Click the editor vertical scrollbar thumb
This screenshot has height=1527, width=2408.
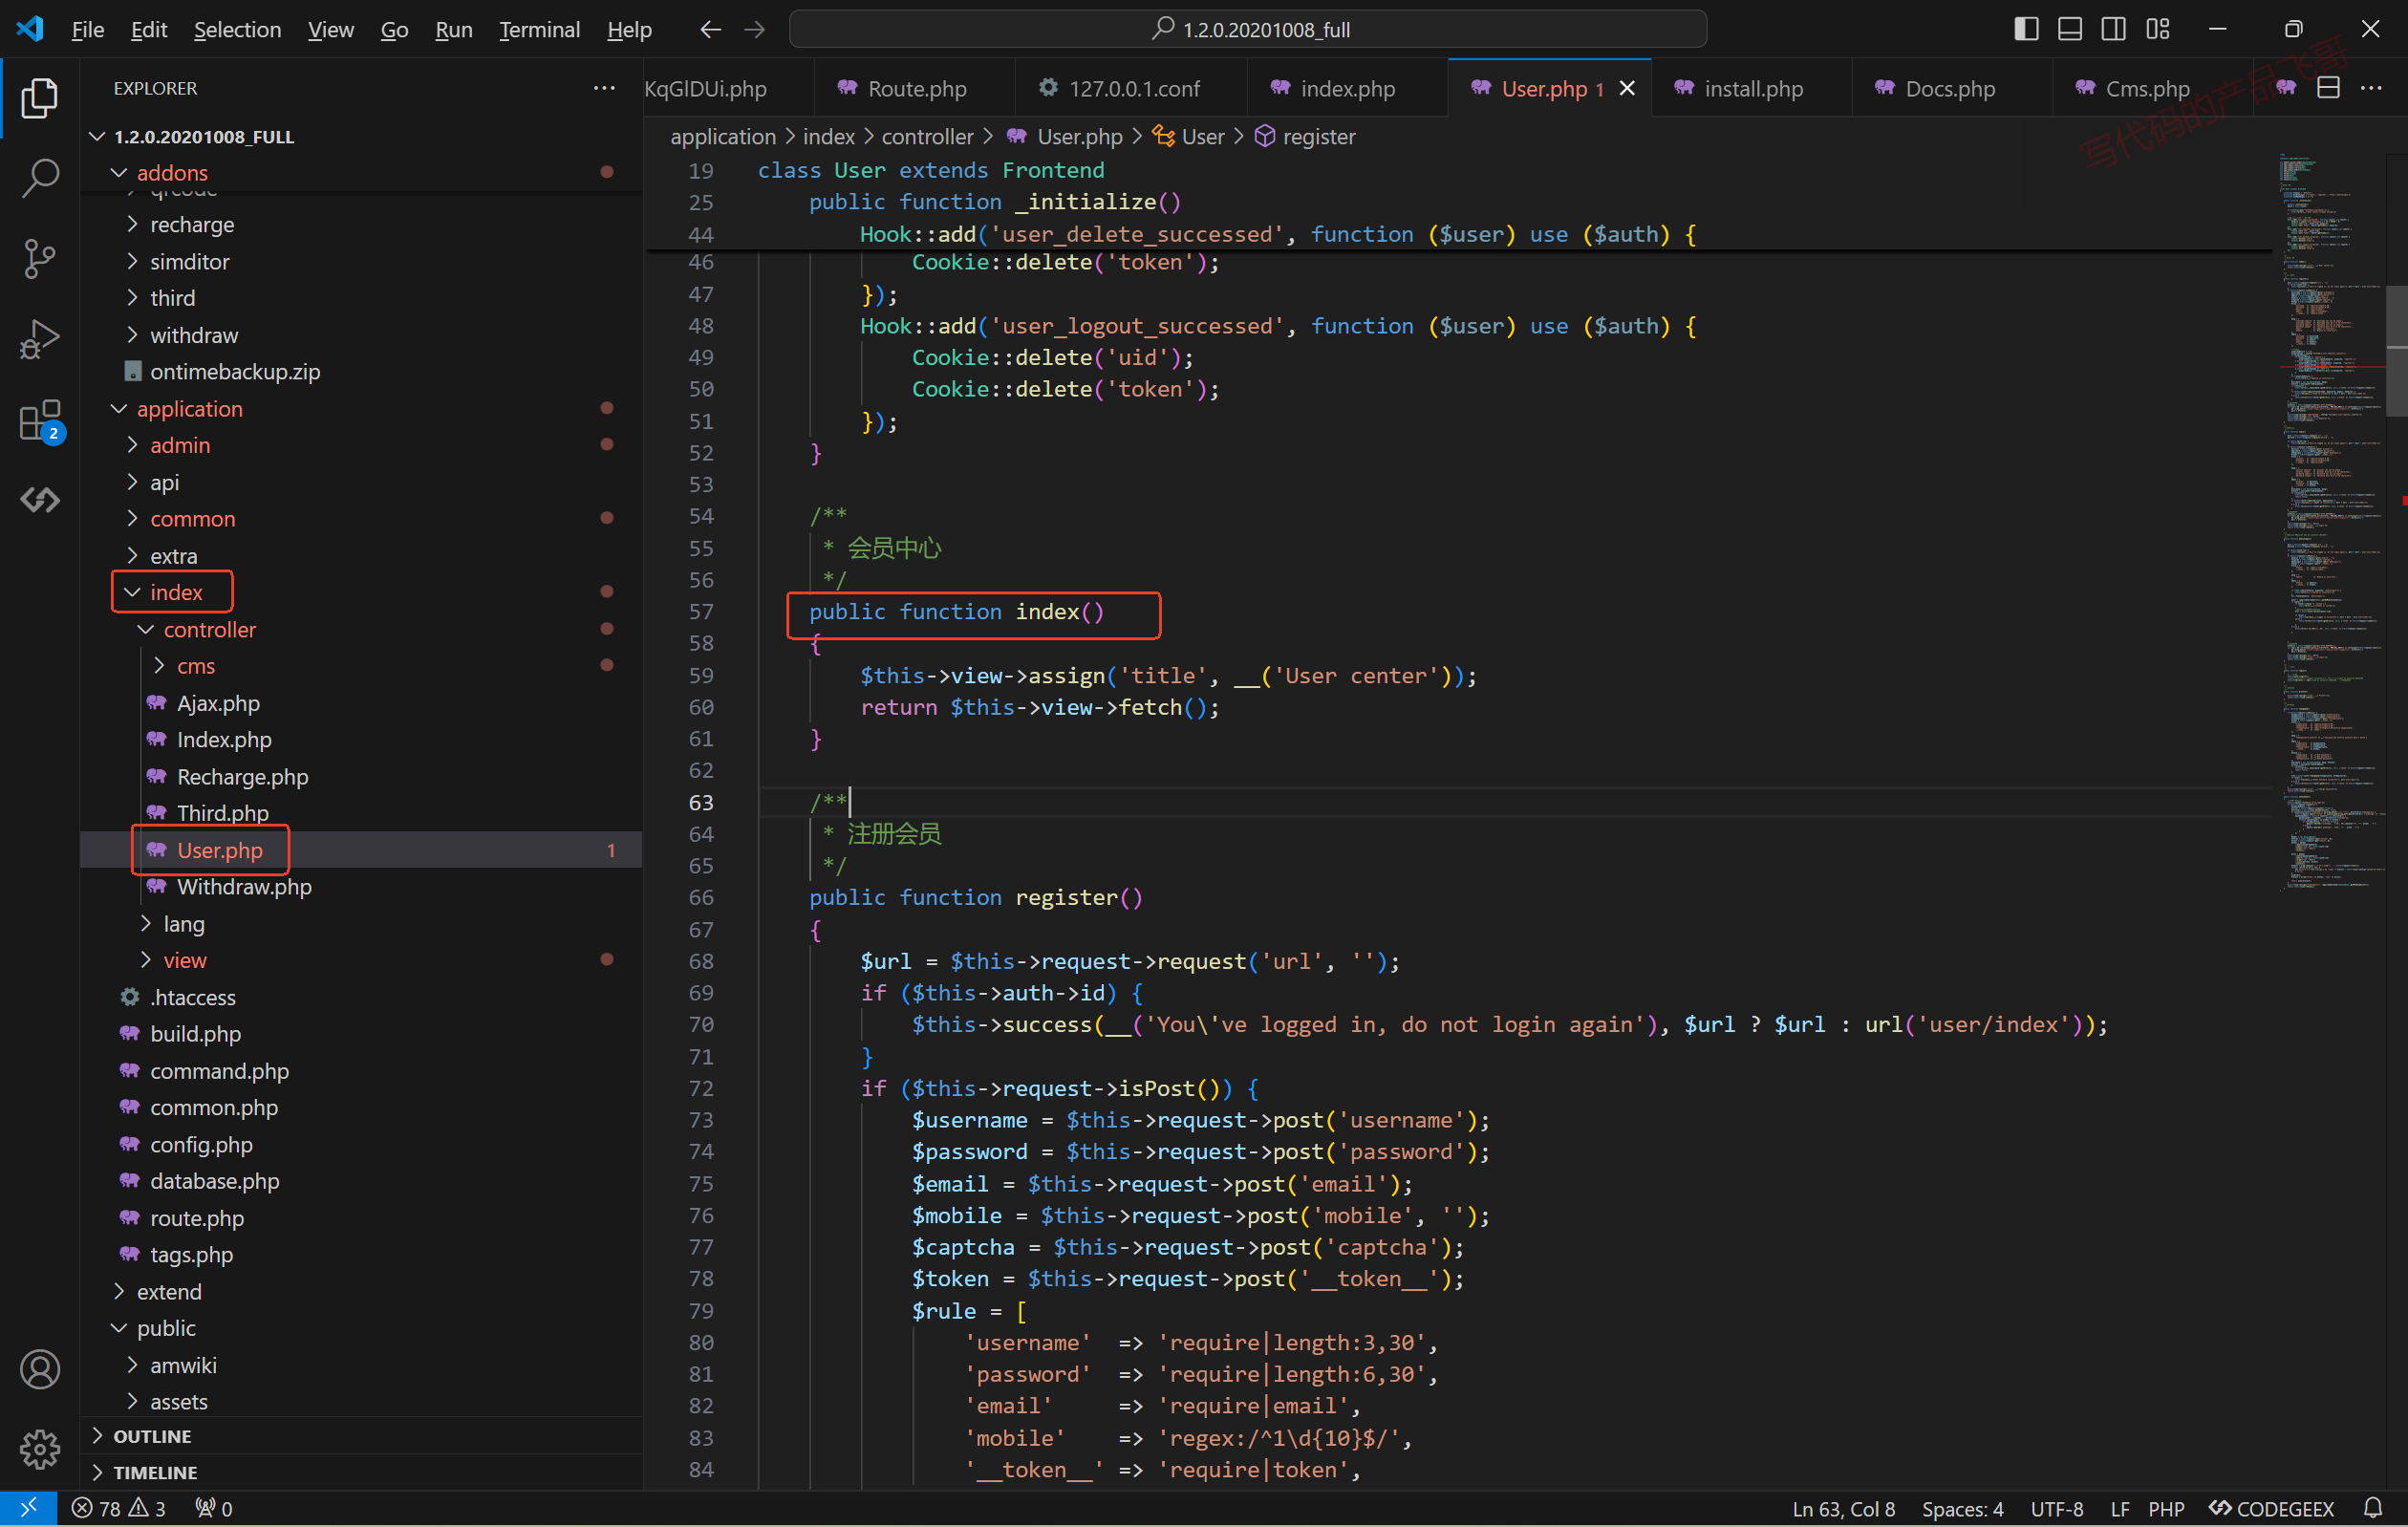pos(2397,351)
